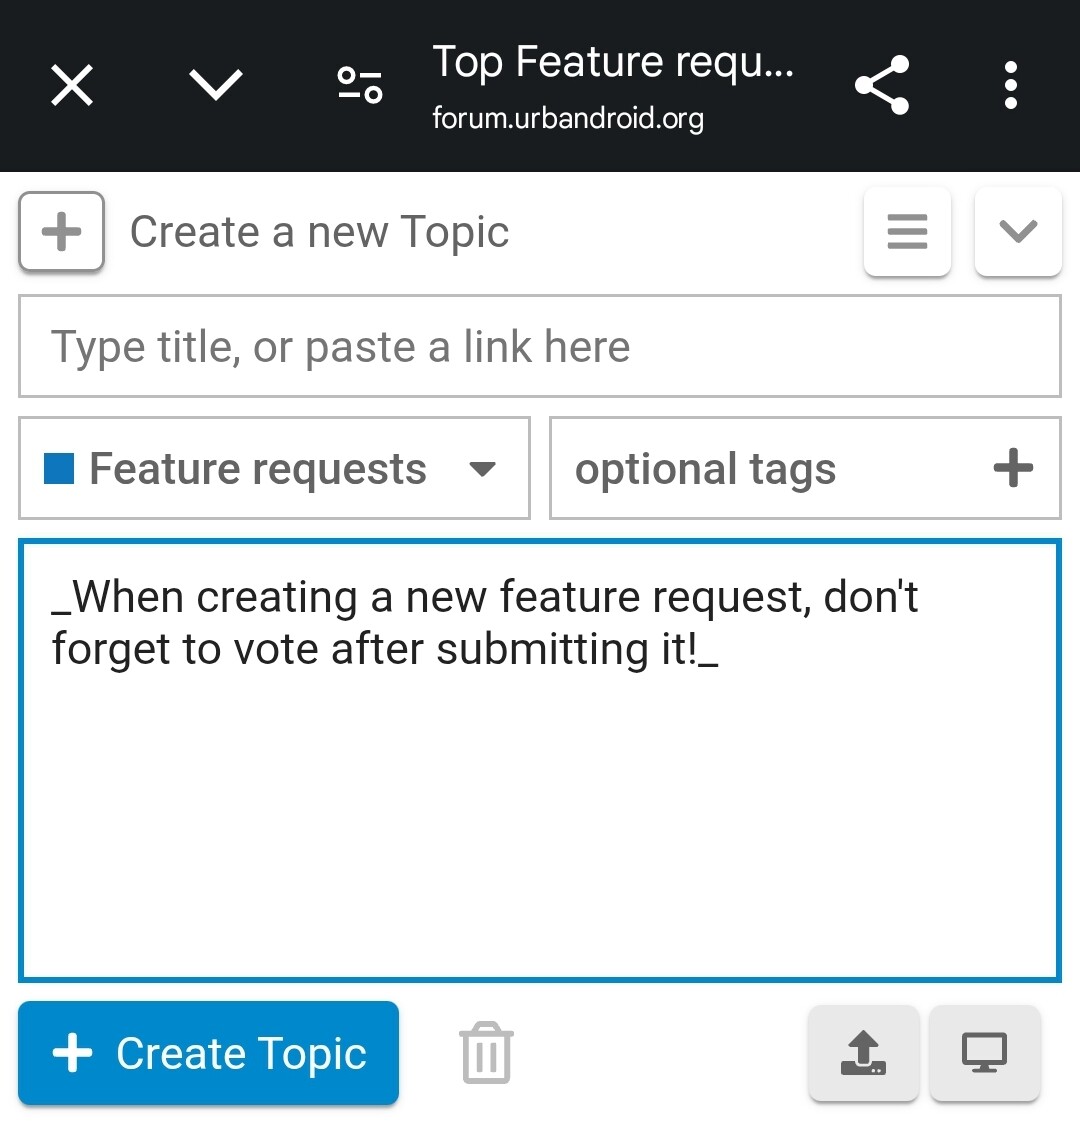Add a tag with plus icon
Viewport: 1080px width, 1139px height.
(1013, 468)
